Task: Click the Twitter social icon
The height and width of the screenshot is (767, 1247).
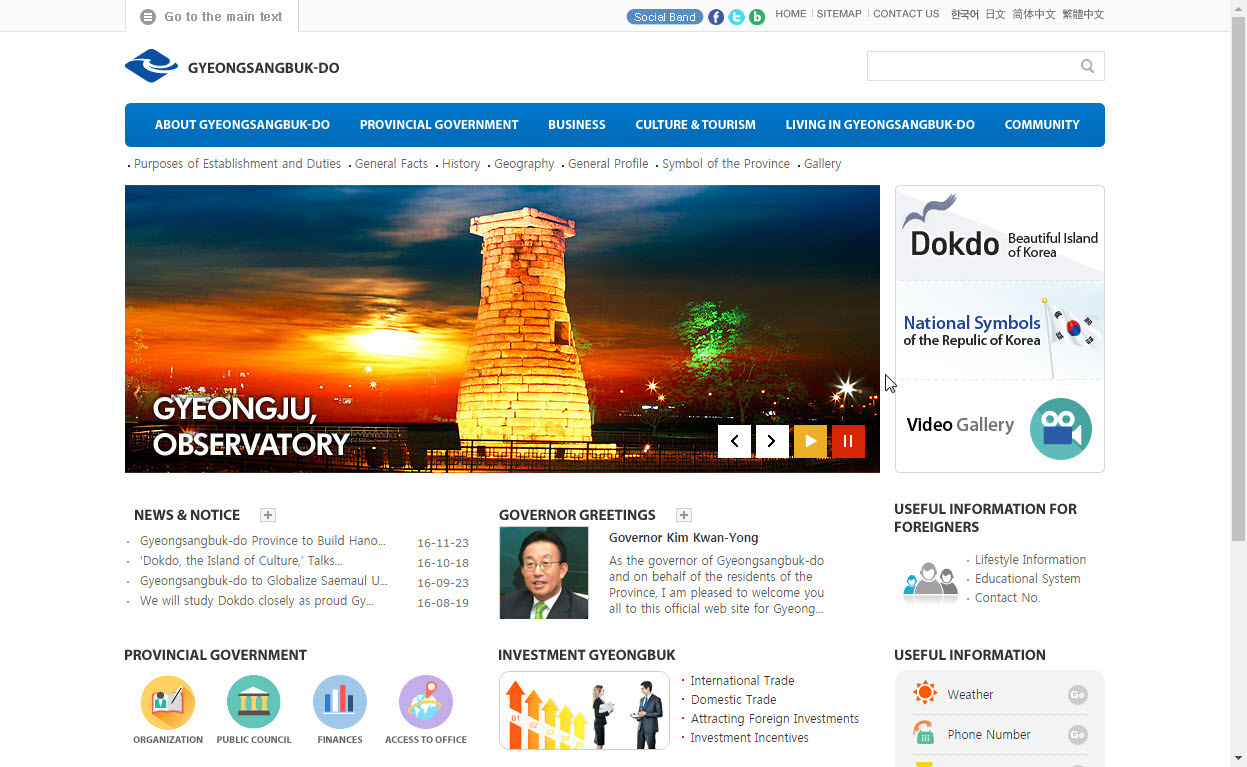Action: [x=736, y=17]
